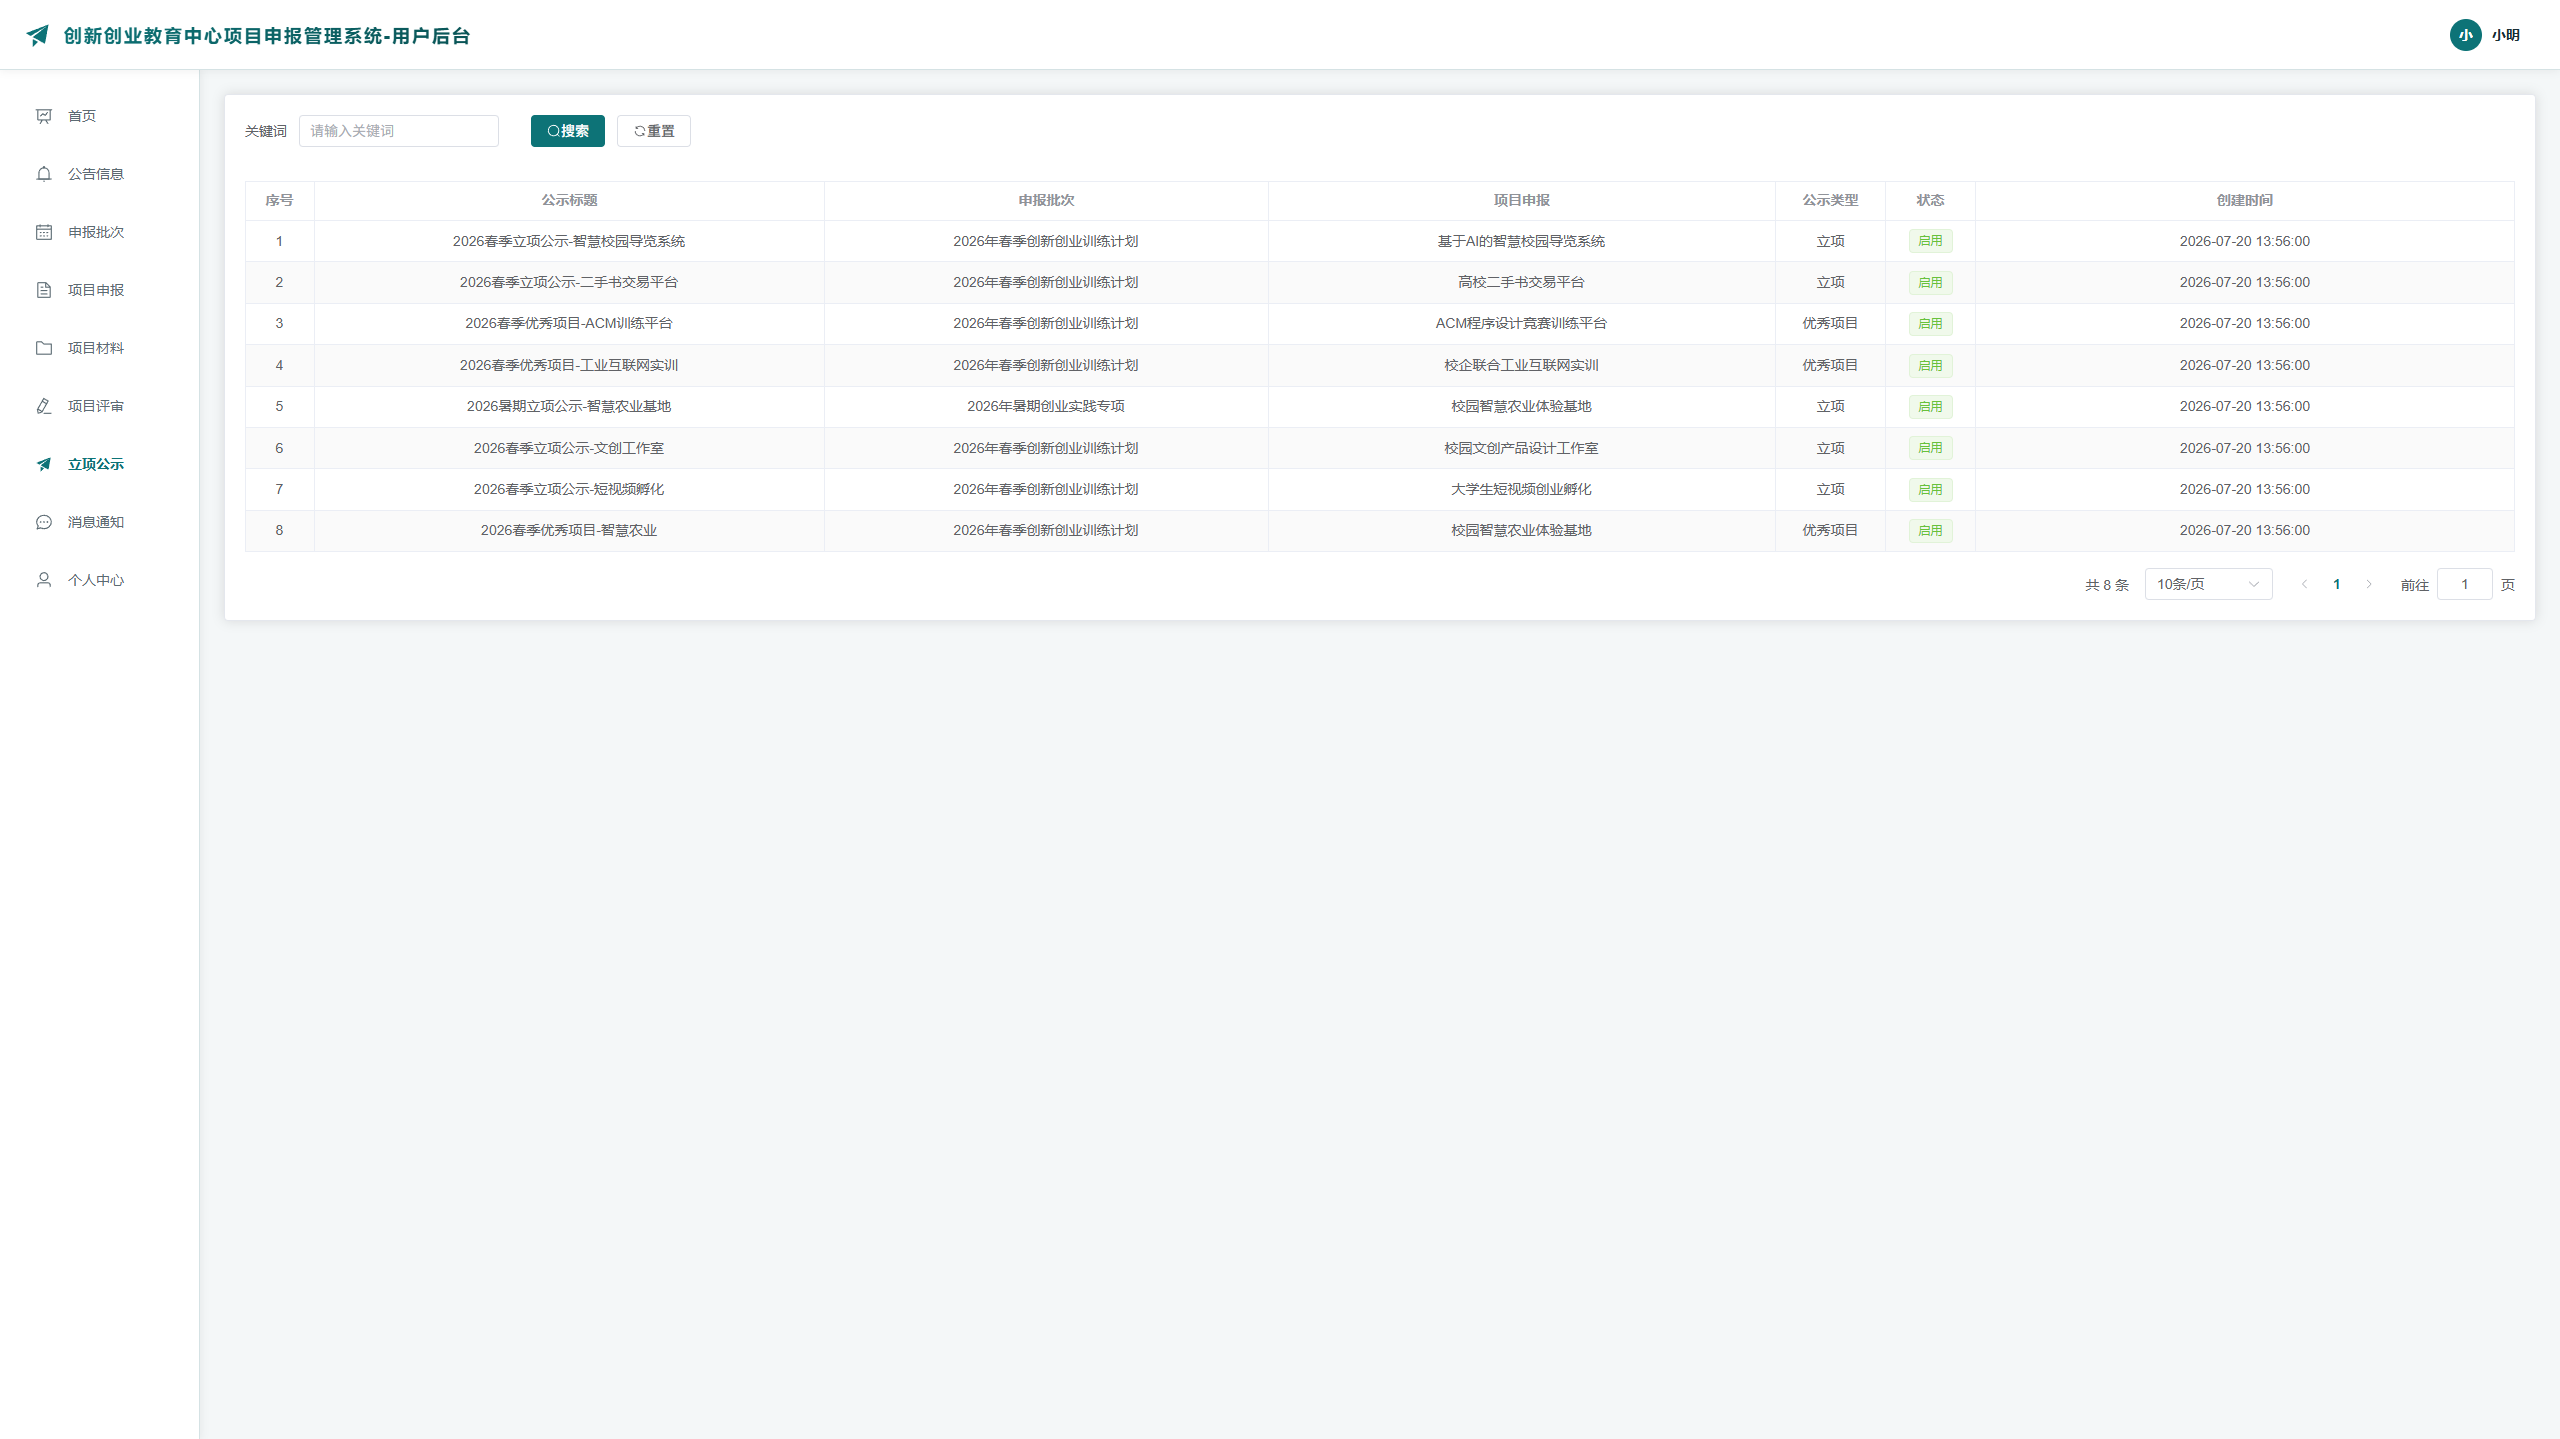
Task: Click the document icon for 项目申报
Action: 44,290
